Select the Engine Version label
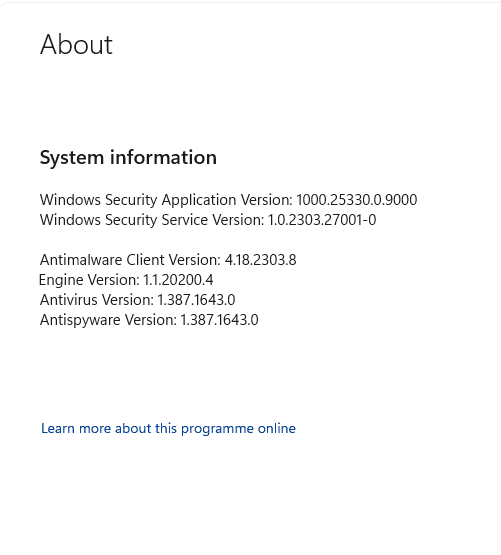This screenshot has width=501, height=555. click(89, 280)
